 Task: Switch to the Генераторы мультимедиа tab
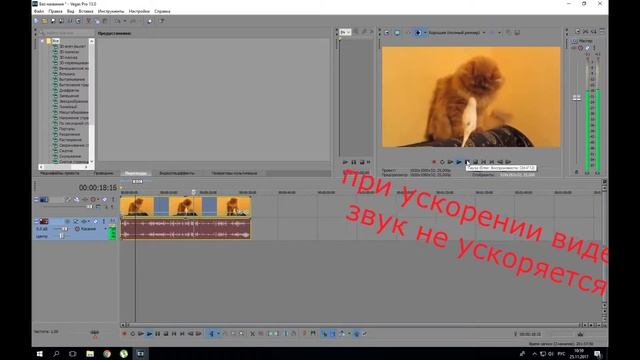234,173
